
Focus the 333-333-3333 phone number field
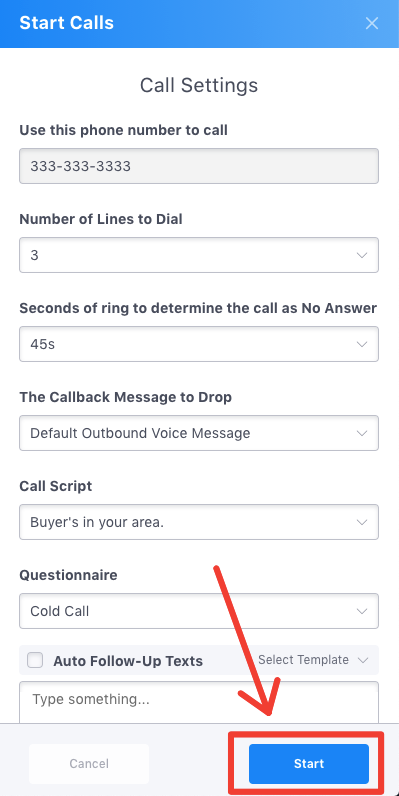[199, 166]
